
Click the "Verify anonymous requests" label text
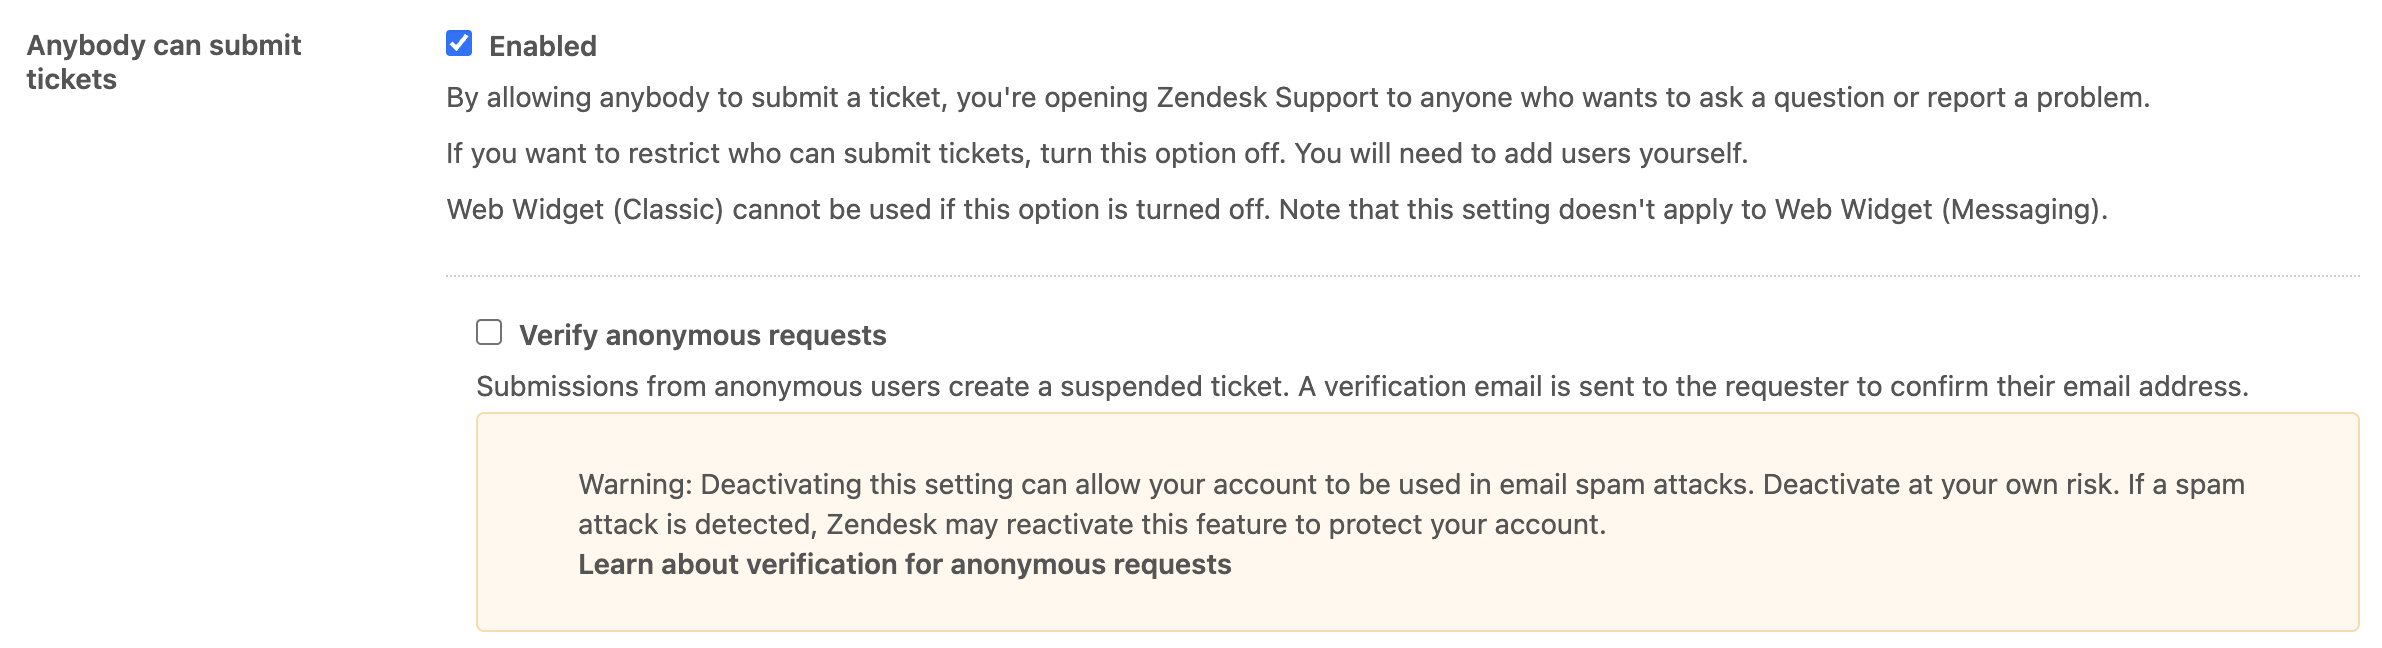click(x=702, y=335)
